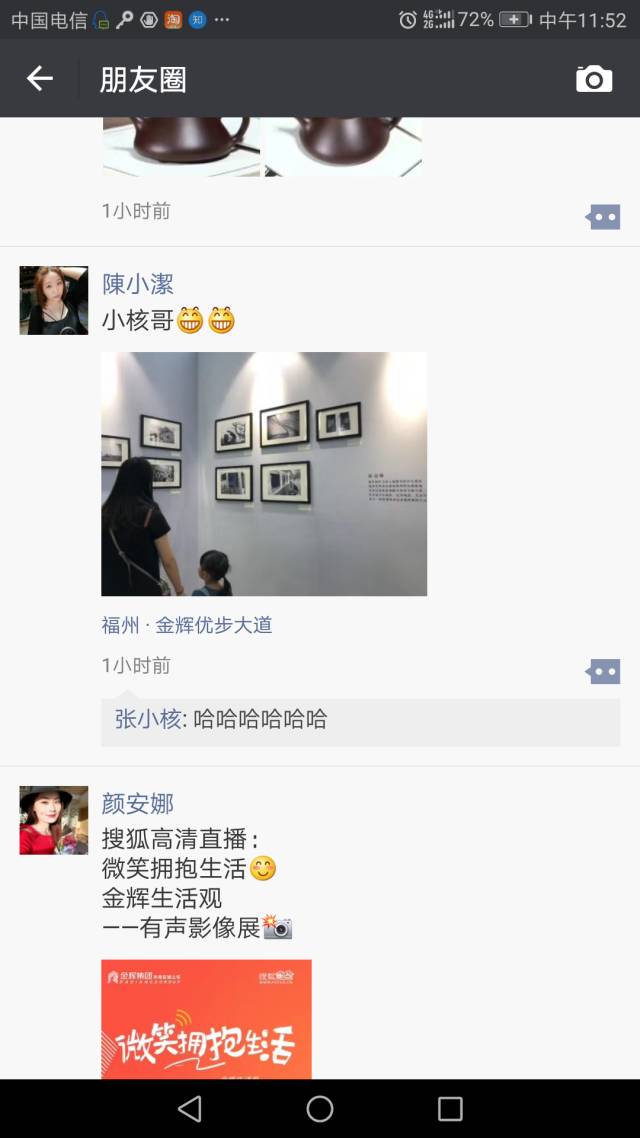Tap the recent apps square button
The width and height of the screenshot is (640, 1138).
[x=450, y=1108]
